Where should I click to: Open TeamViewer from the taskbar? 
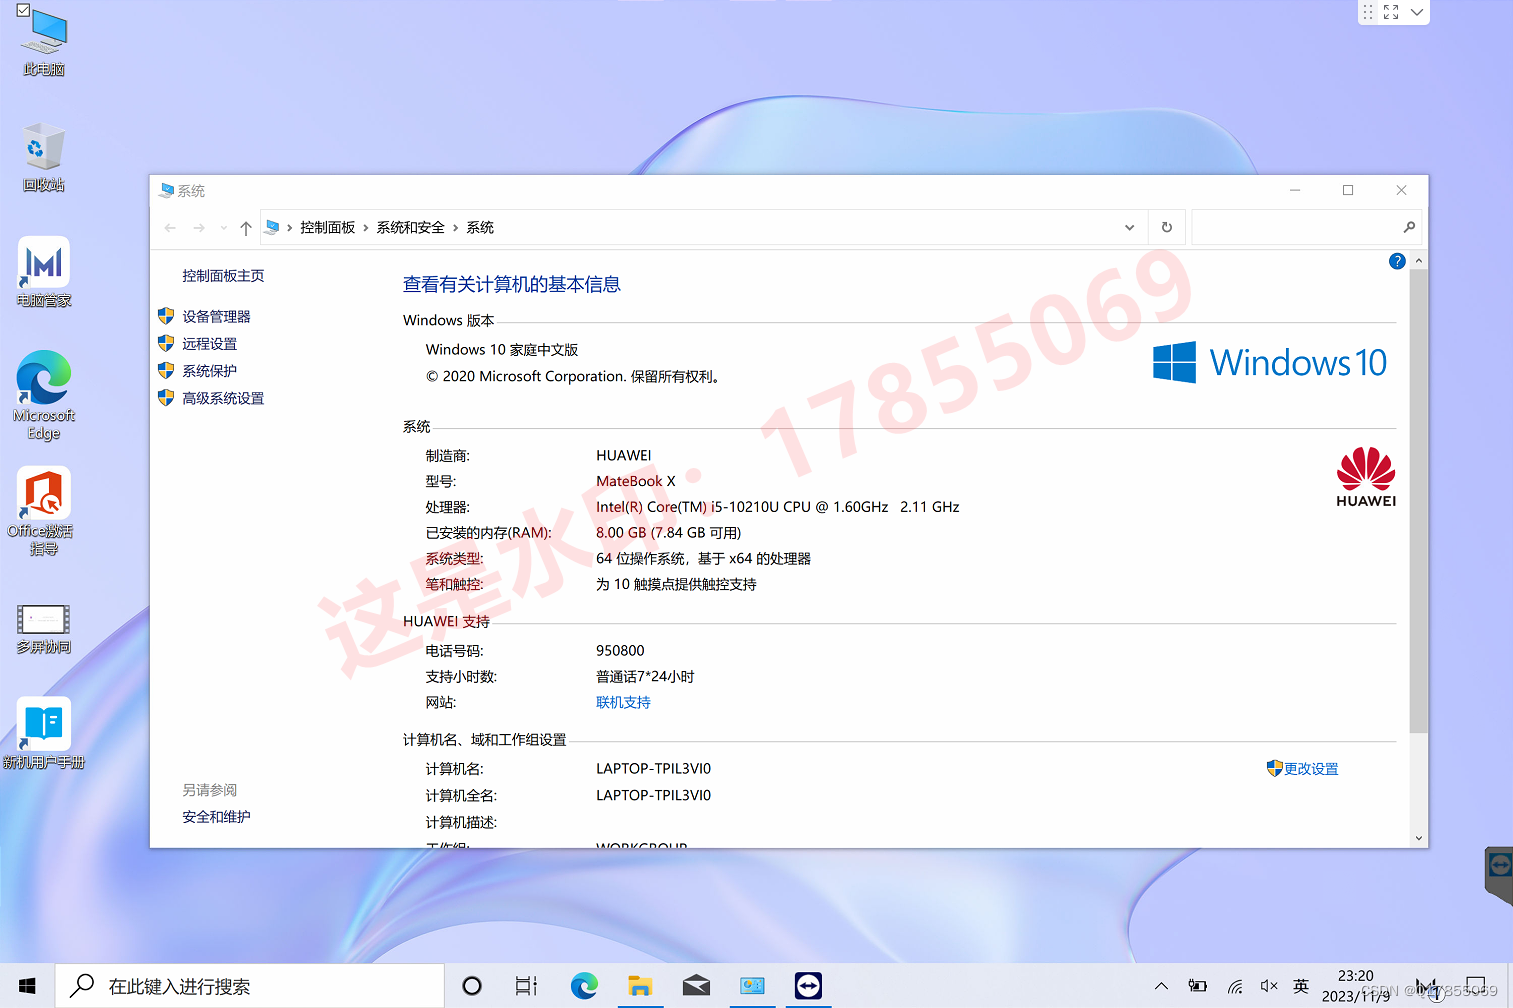coord(808,986)
